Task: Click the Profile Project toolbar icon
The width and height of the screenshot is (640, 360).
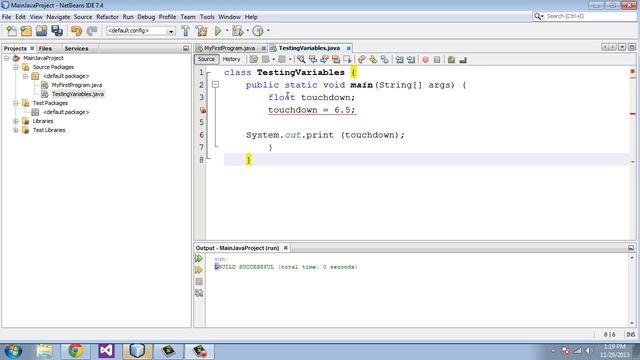Action: pos(258,31)
